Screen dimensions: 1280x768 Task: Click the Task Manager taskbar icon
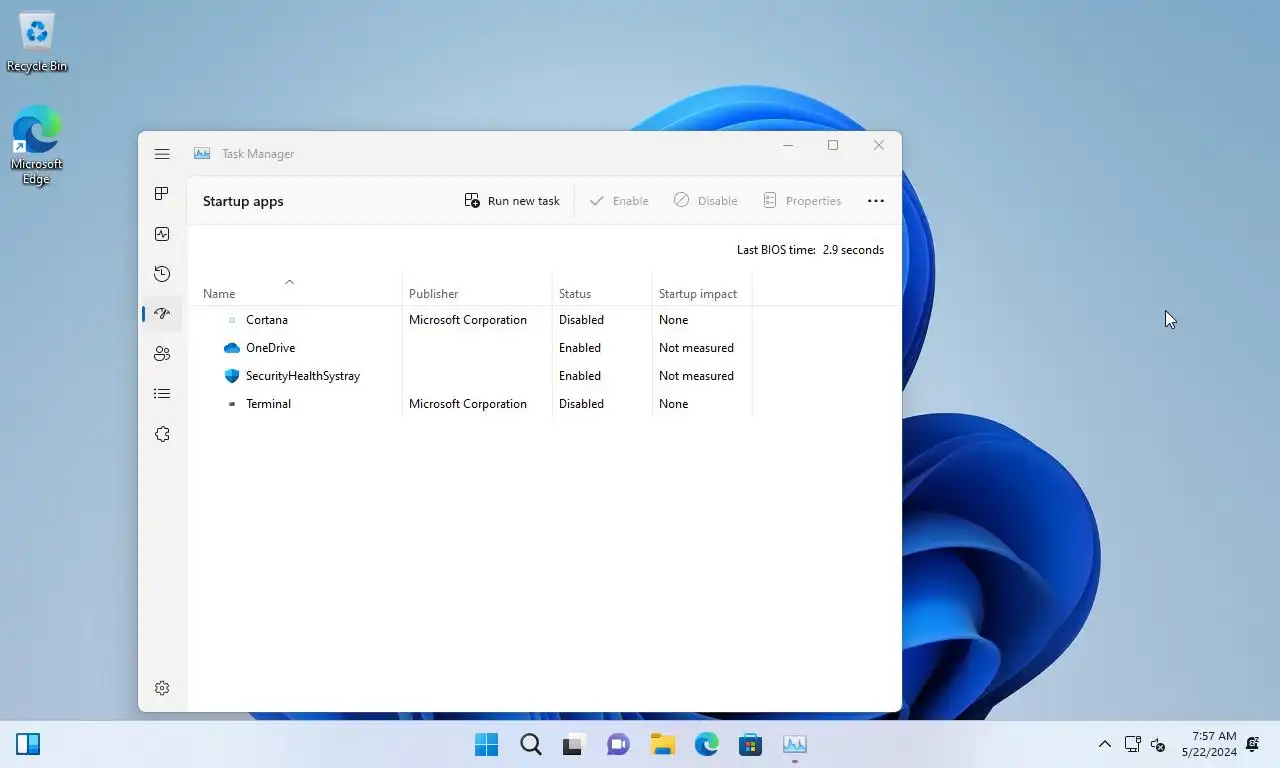coord(795,744)
